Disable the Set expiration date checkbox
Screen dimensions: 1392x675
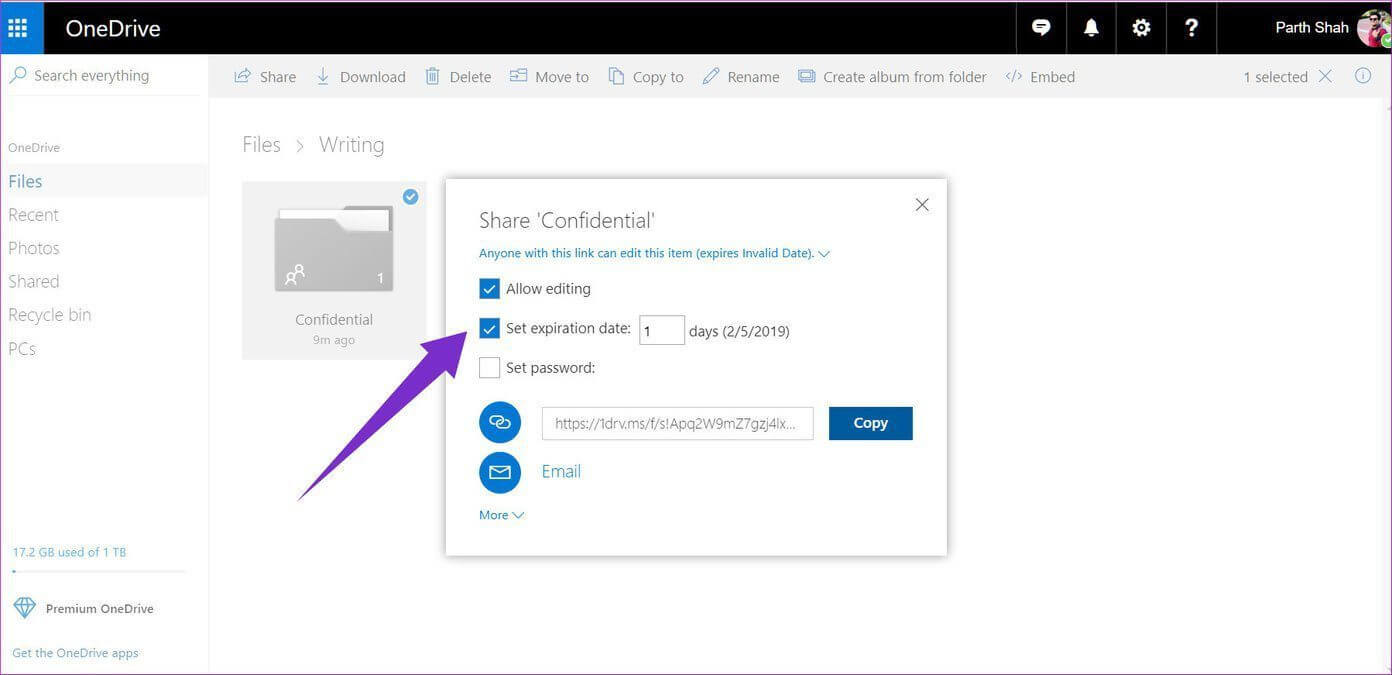tap(489, 329)
